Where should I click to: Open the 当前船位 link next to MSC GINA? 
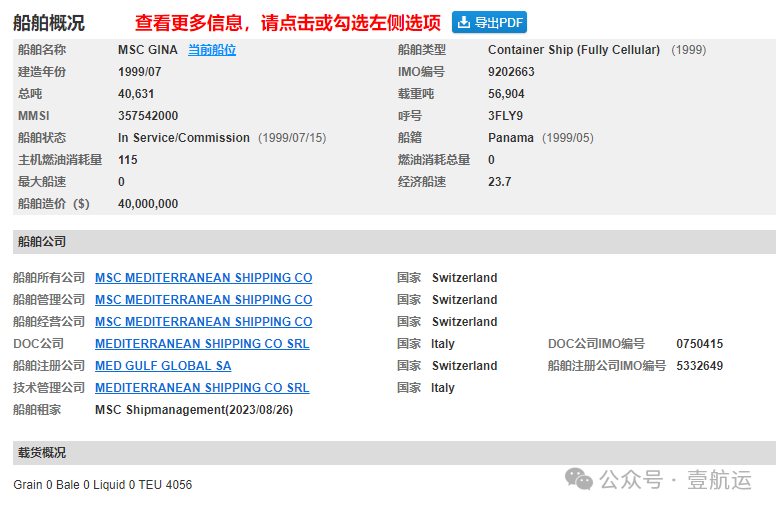coord(212,50)
